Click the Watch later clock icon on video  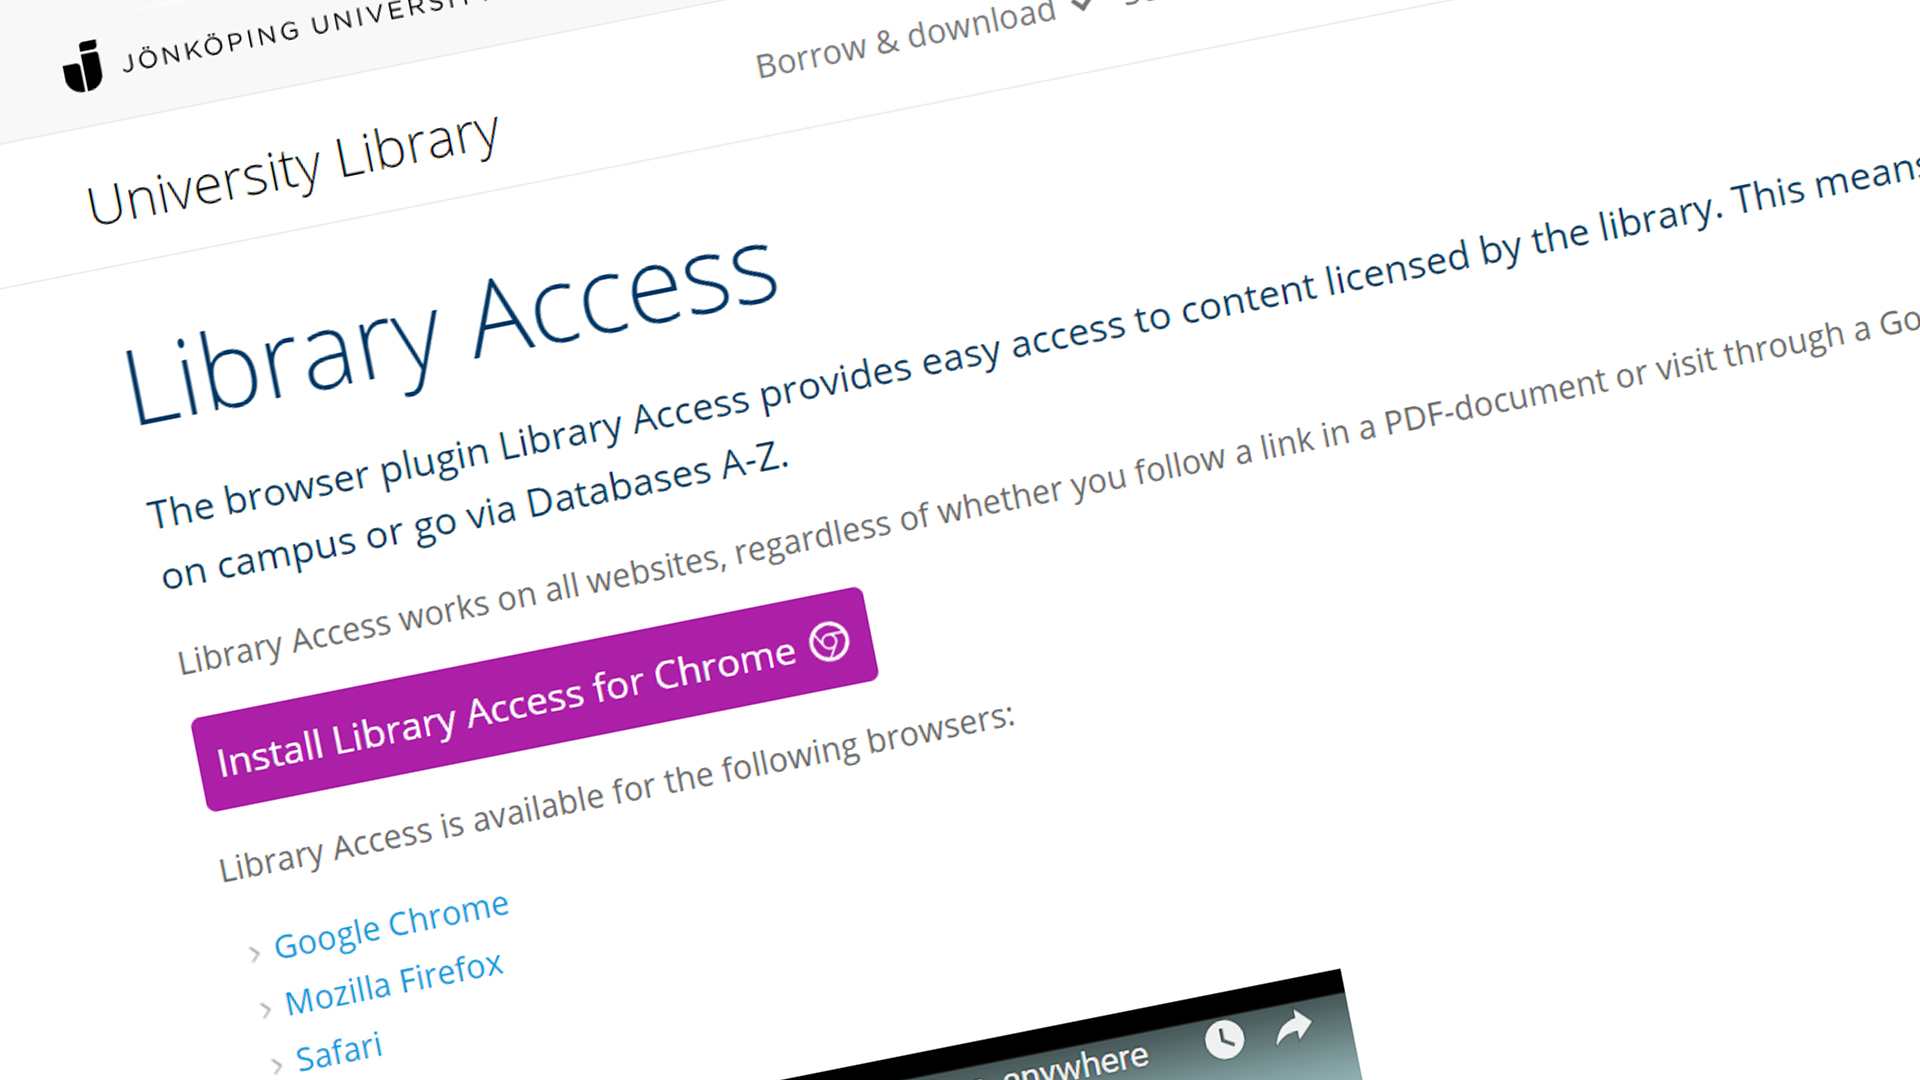coord(1224,1039)
